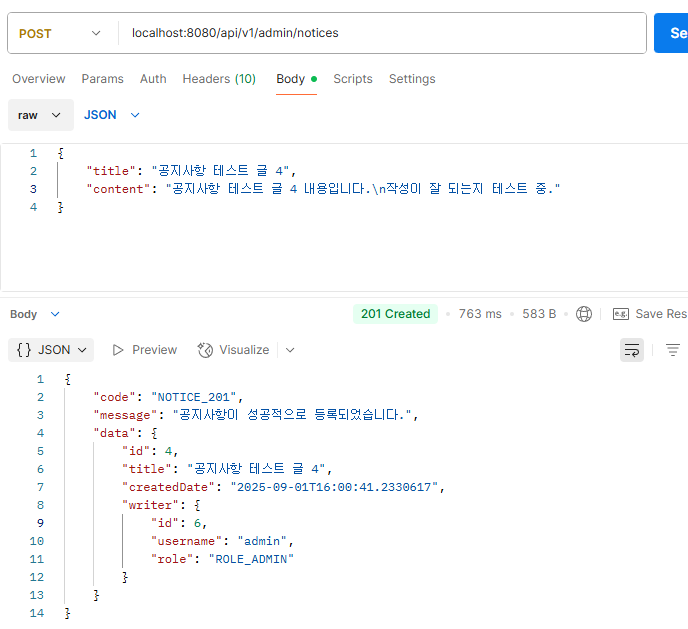
Task: Open the Visualize response view
Action: point(233,350)
